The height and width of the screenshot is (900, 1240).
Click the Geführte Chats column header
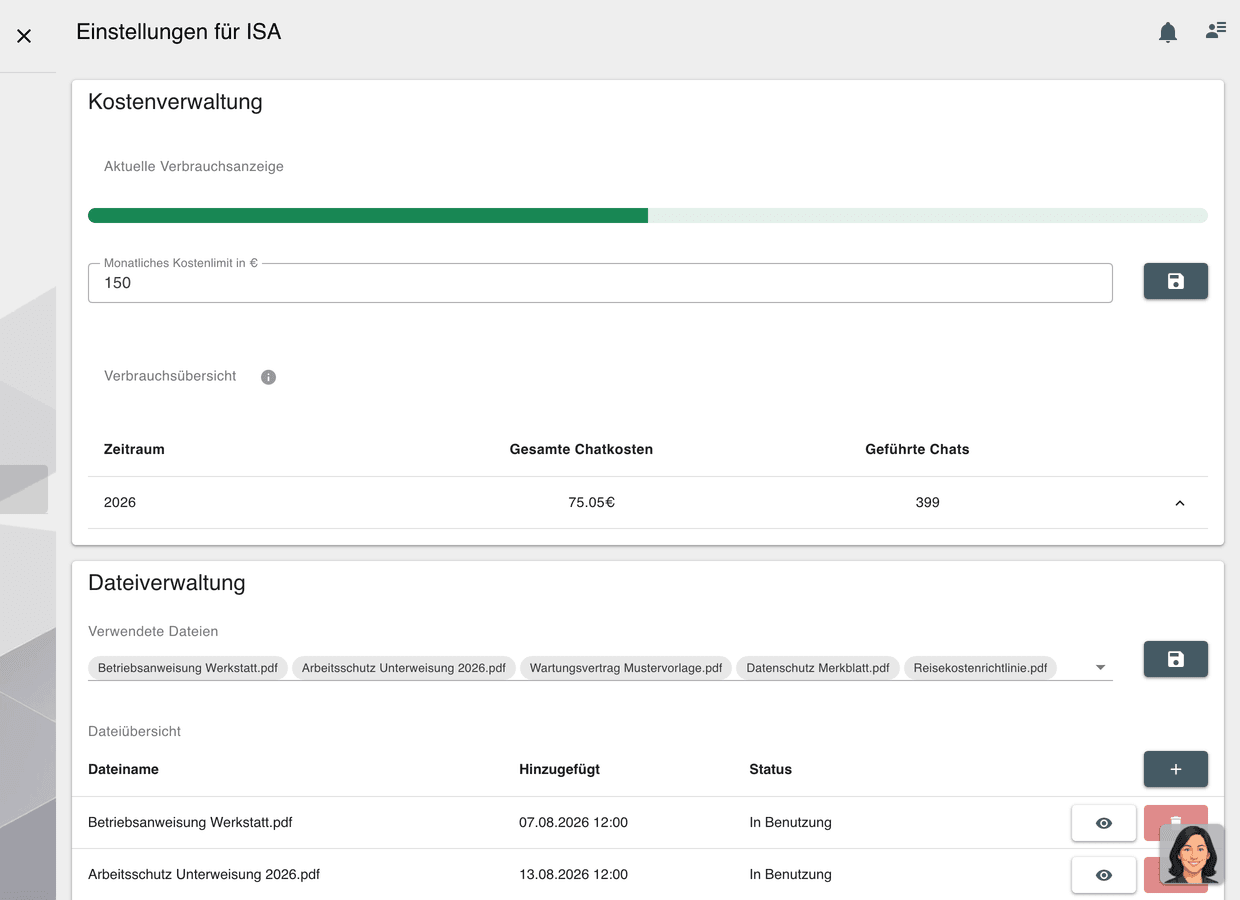(917, 449)
